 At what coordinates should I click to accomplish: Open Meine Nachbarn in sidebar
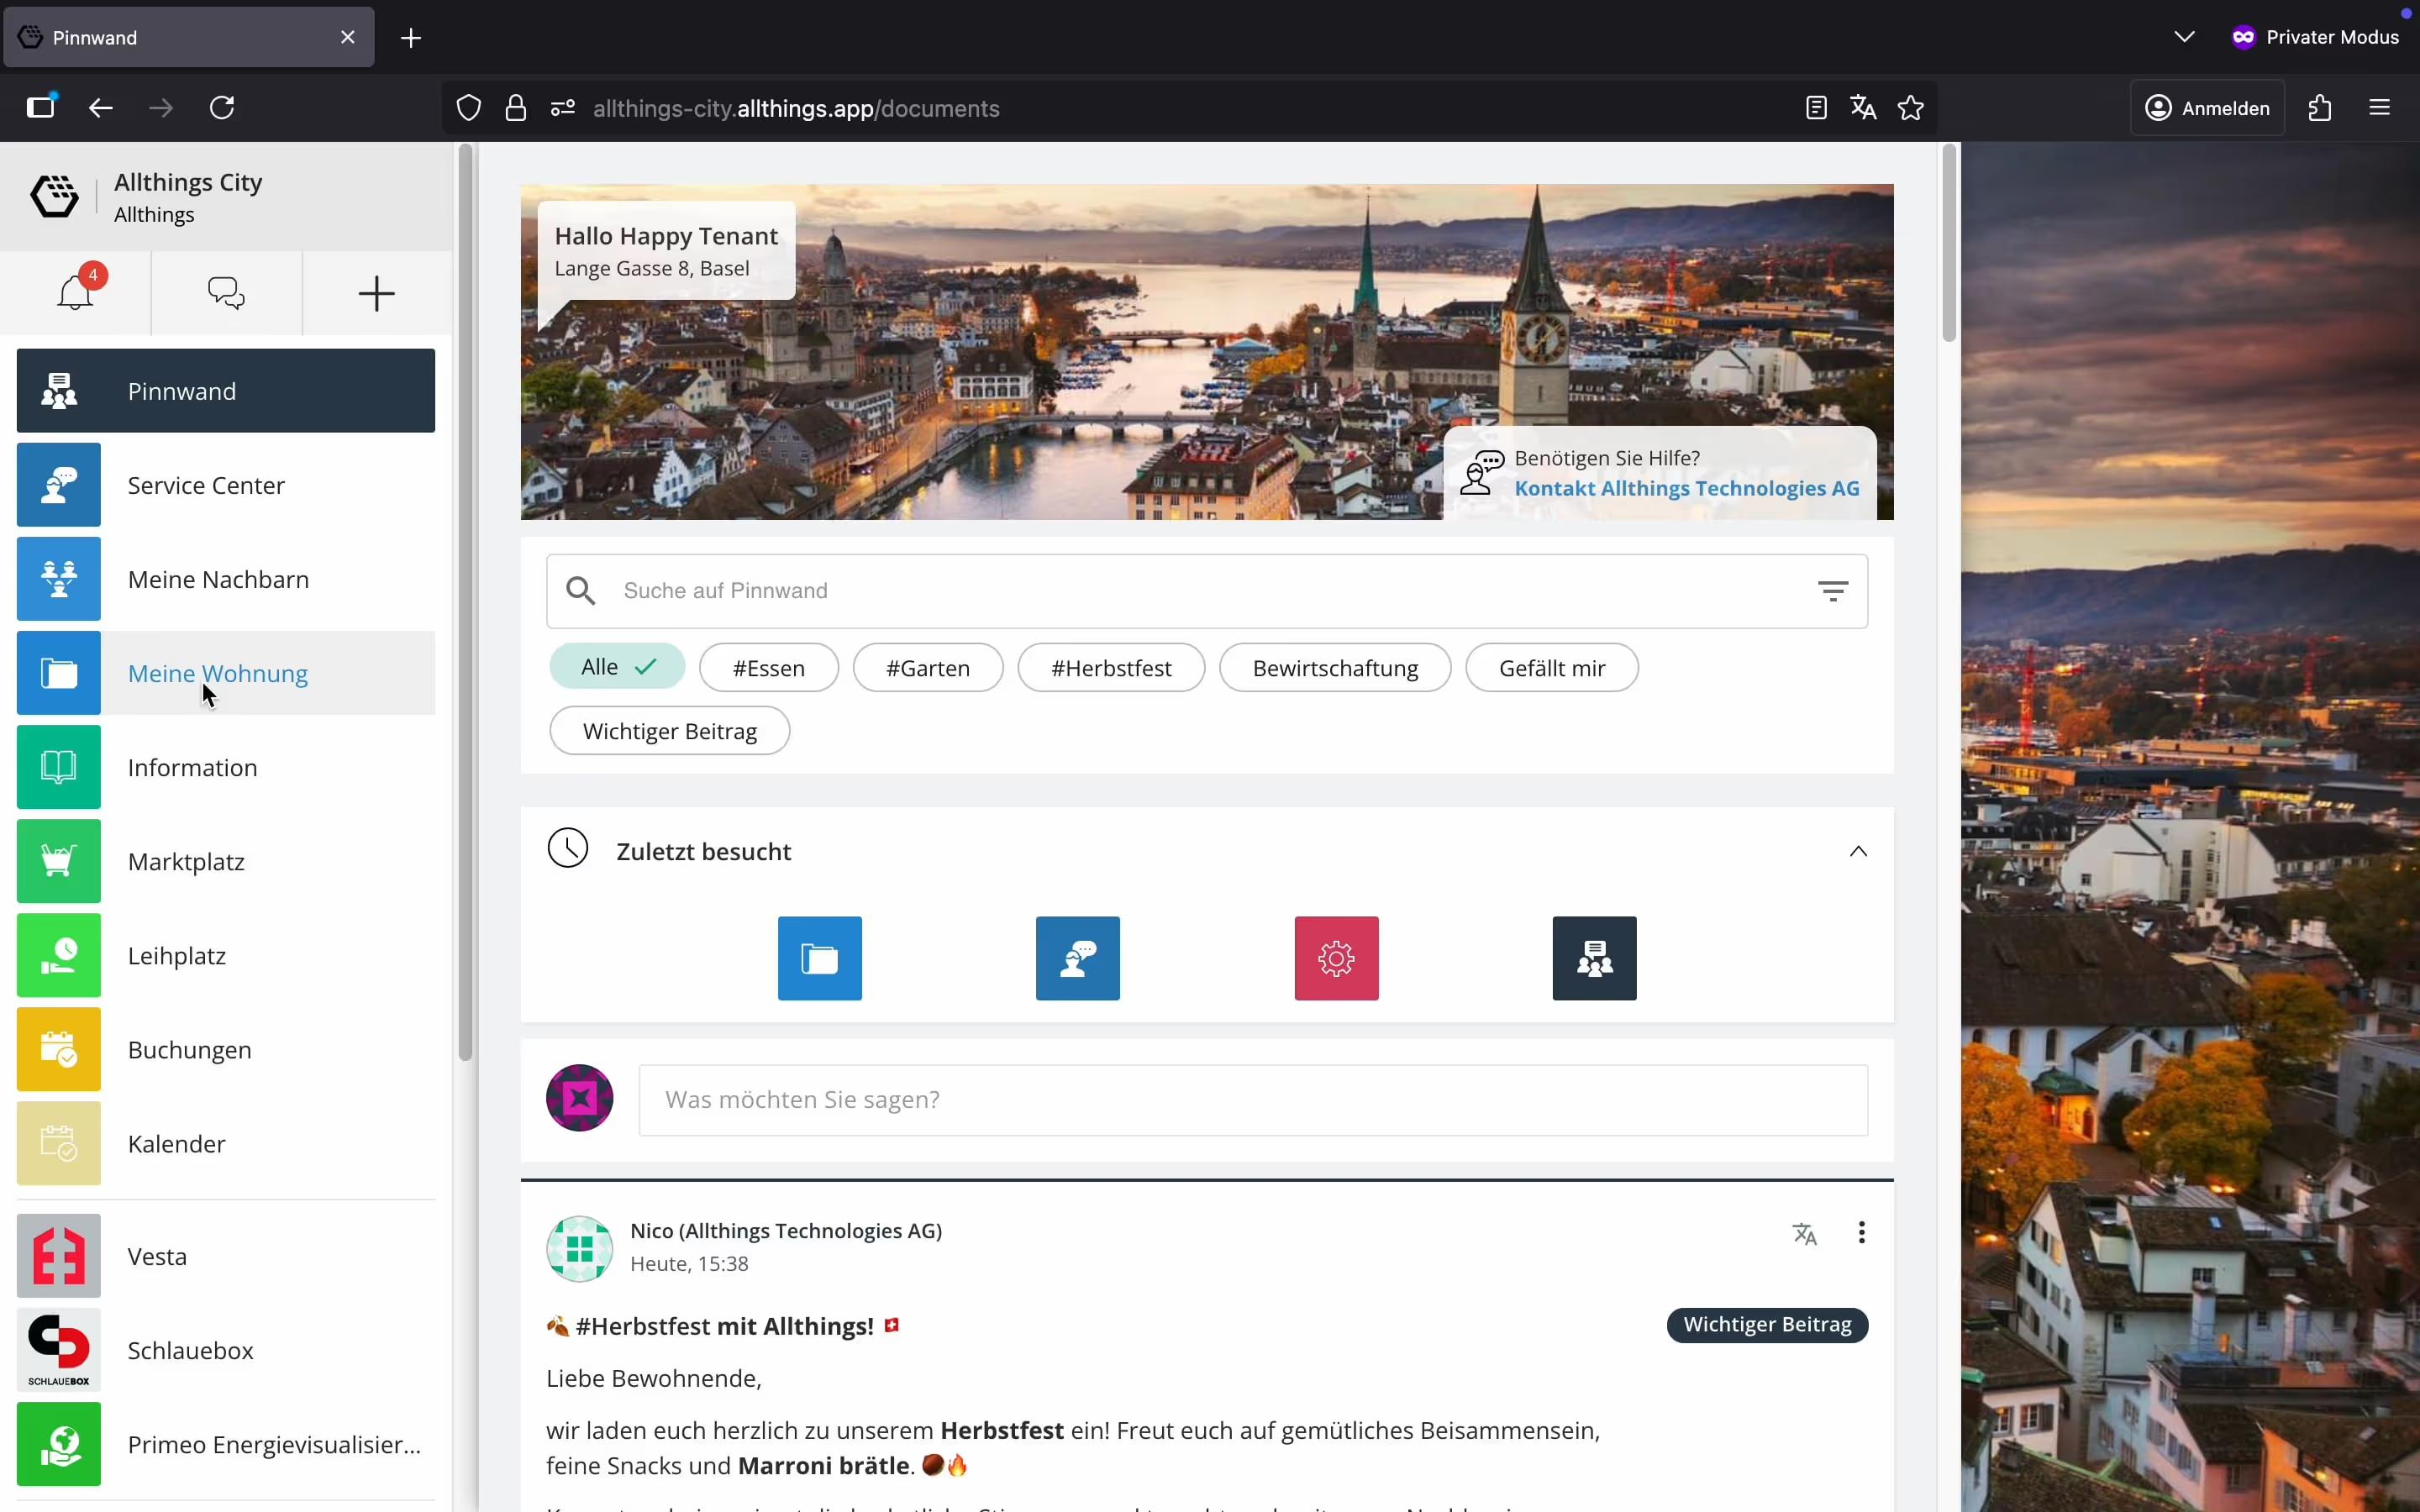226,579
